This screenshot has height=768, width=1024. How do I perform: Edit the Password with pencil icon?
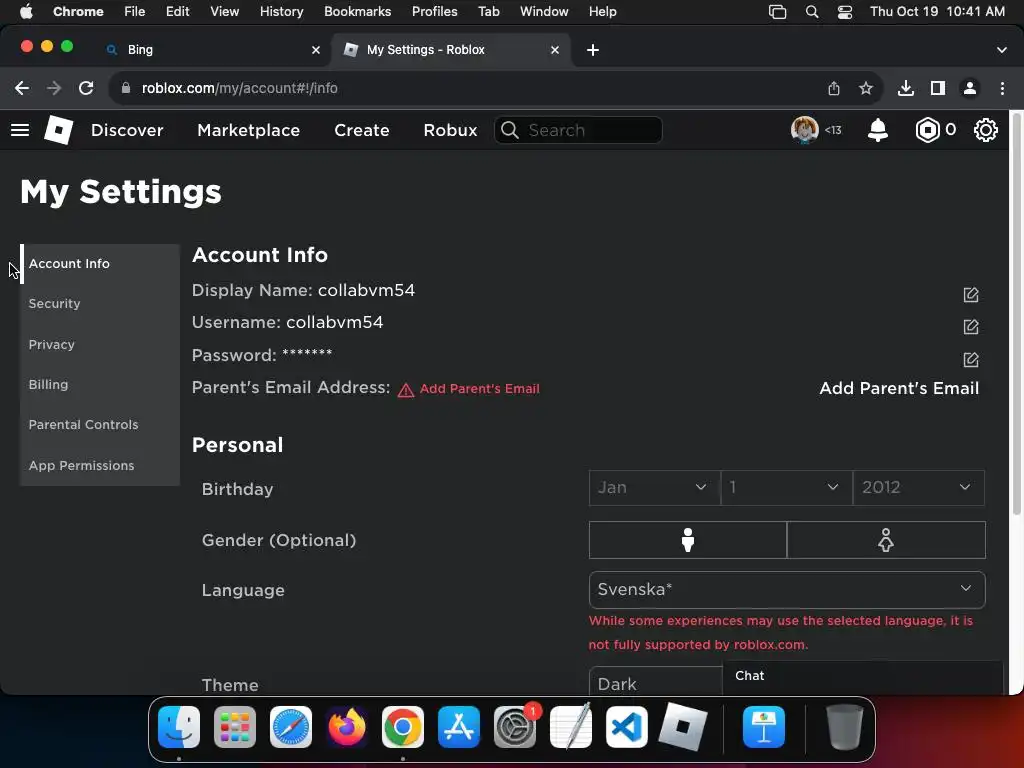pyautogui.click(x=971, y=359)
